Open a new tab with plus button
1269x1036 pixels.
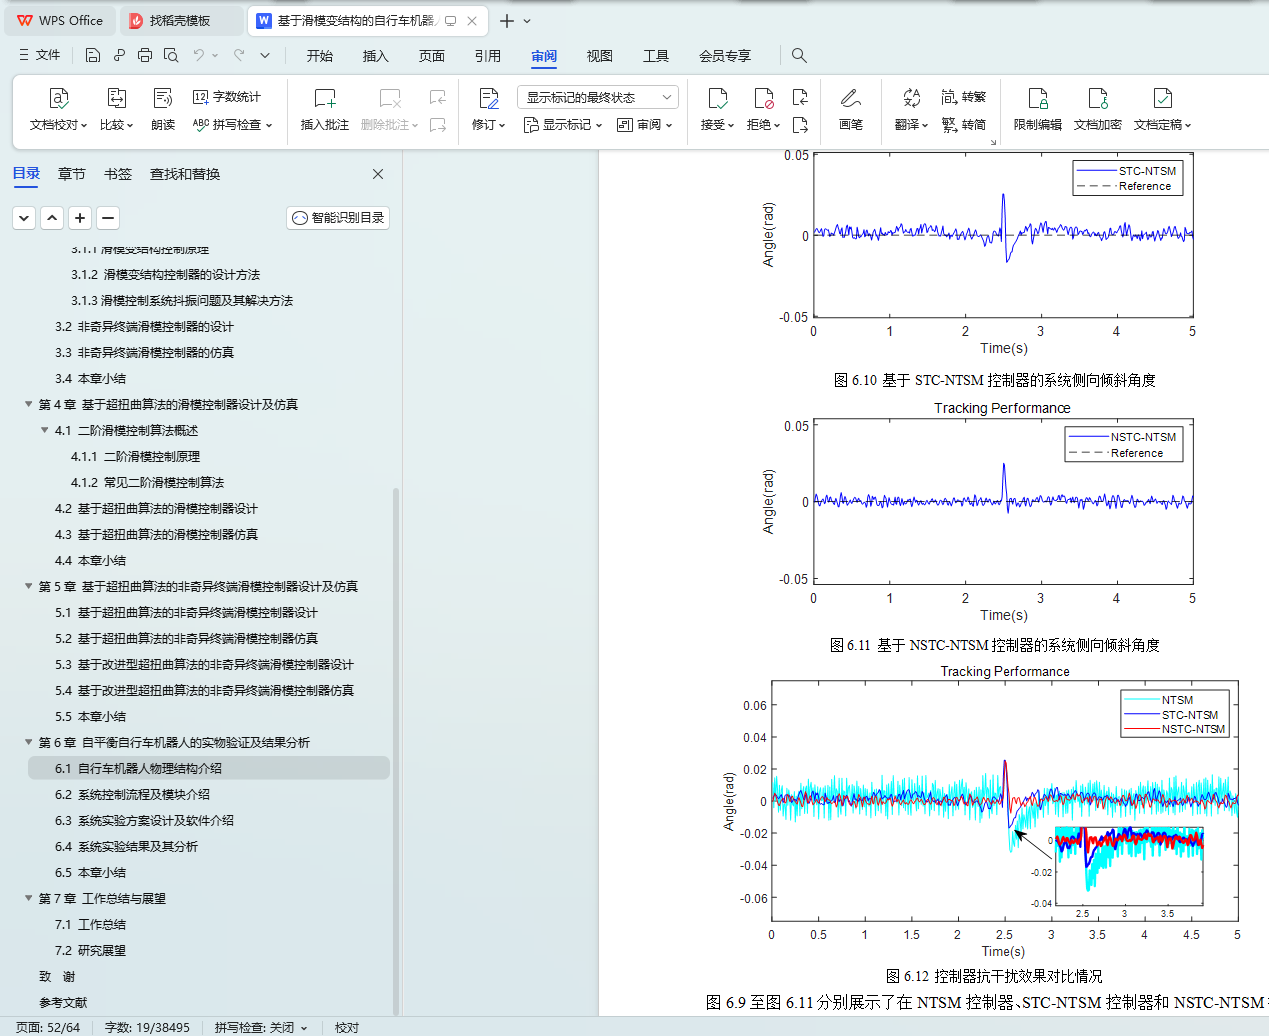click(x=507, y=21)
